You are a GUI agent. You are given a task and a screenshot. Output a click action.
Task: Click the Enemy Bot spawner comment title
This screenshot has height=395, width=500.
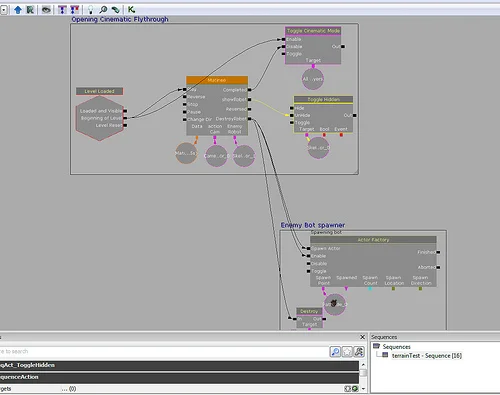tap(313, 225)
